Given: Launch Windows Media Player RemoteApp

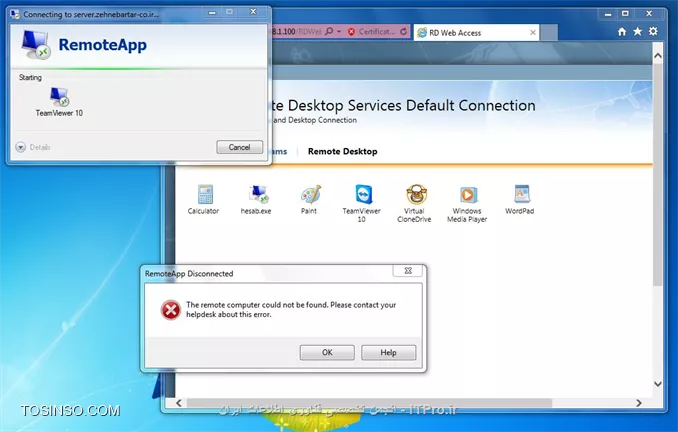Looking at the screenshot, I should [467, 203].
